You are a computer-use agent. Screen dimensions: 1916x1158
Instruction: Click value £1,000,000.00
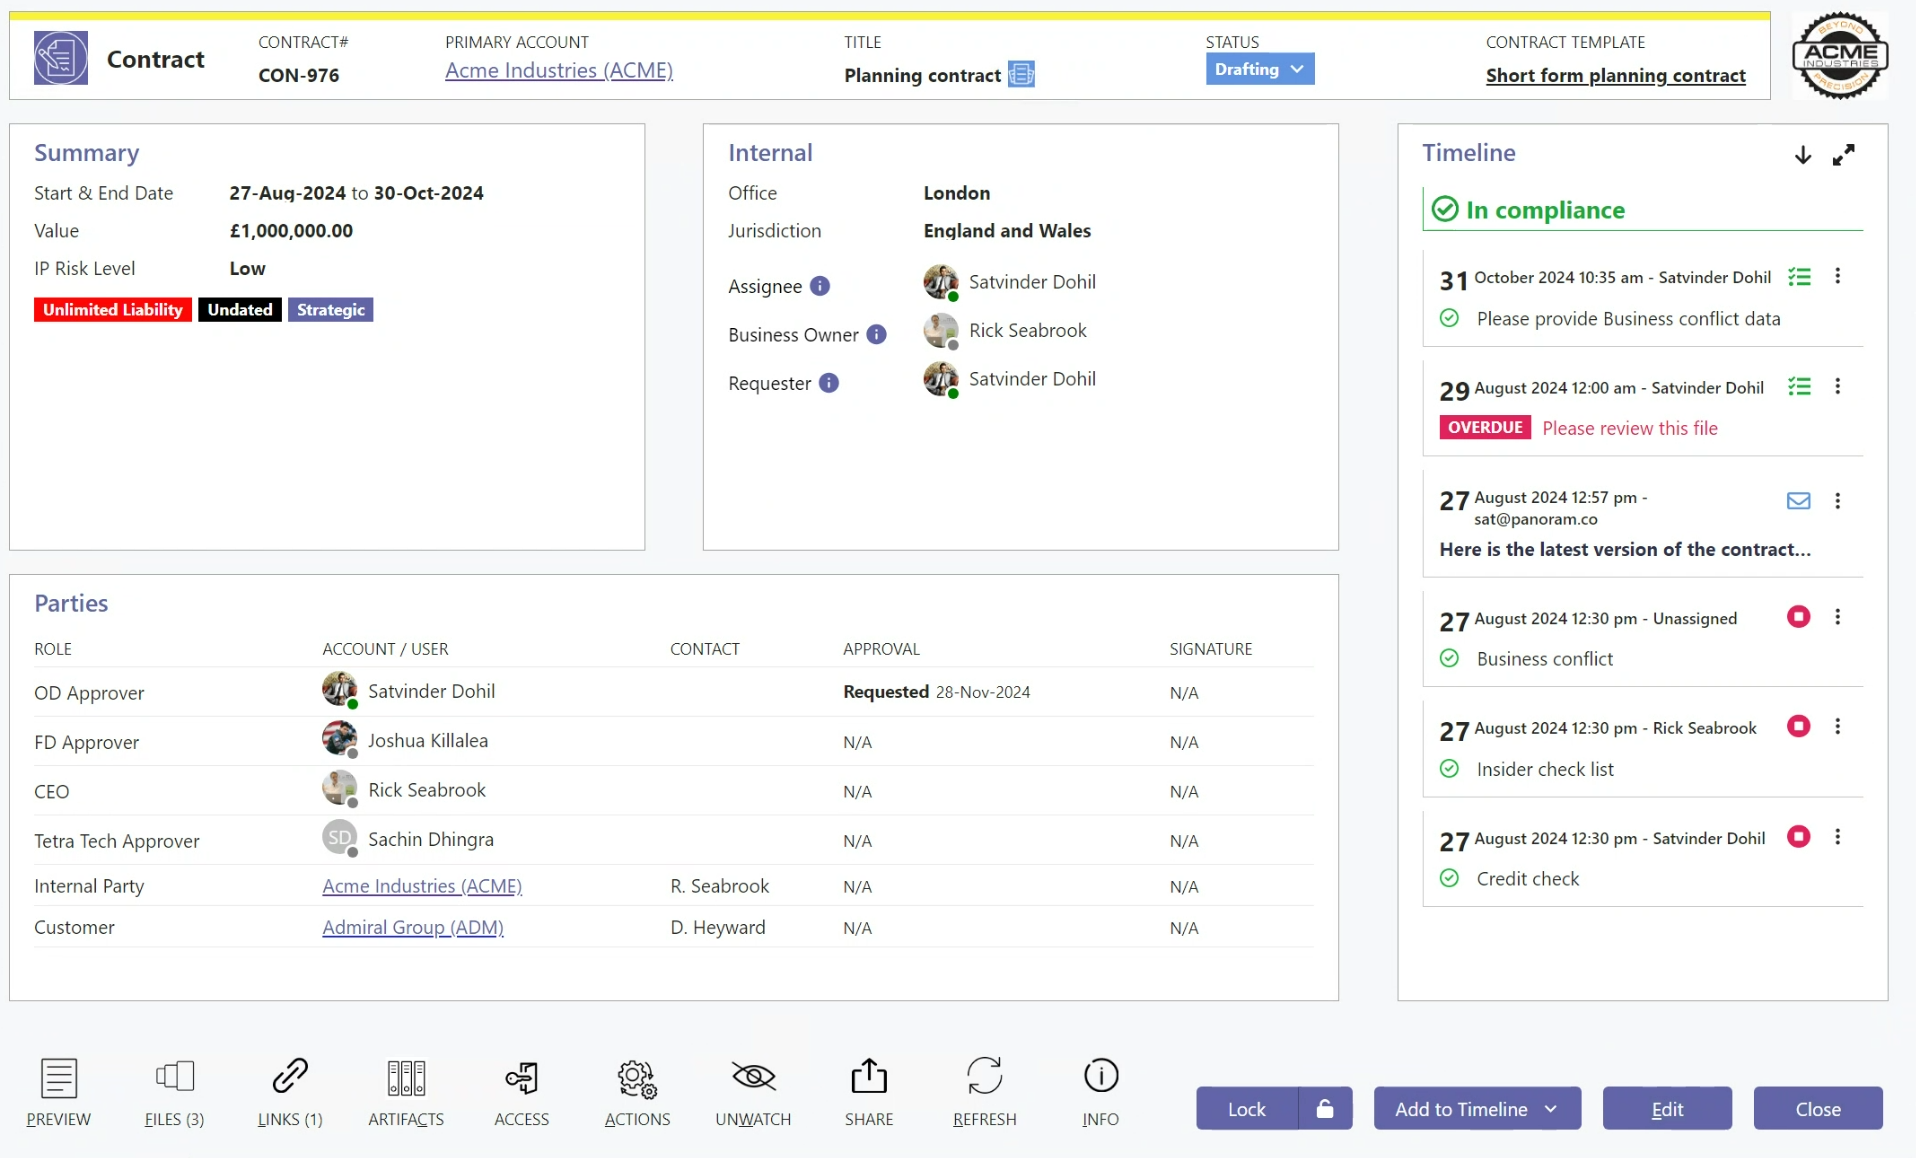tap(291, 231)
